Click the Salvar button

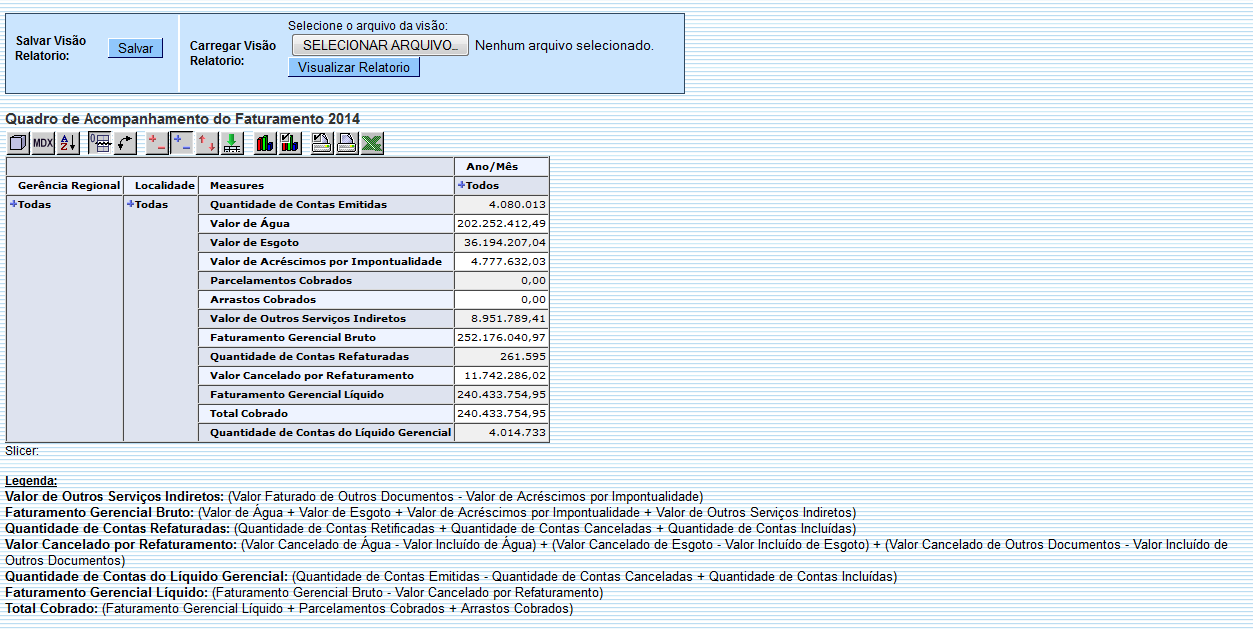pyautogui.click(x=135, y=48)
